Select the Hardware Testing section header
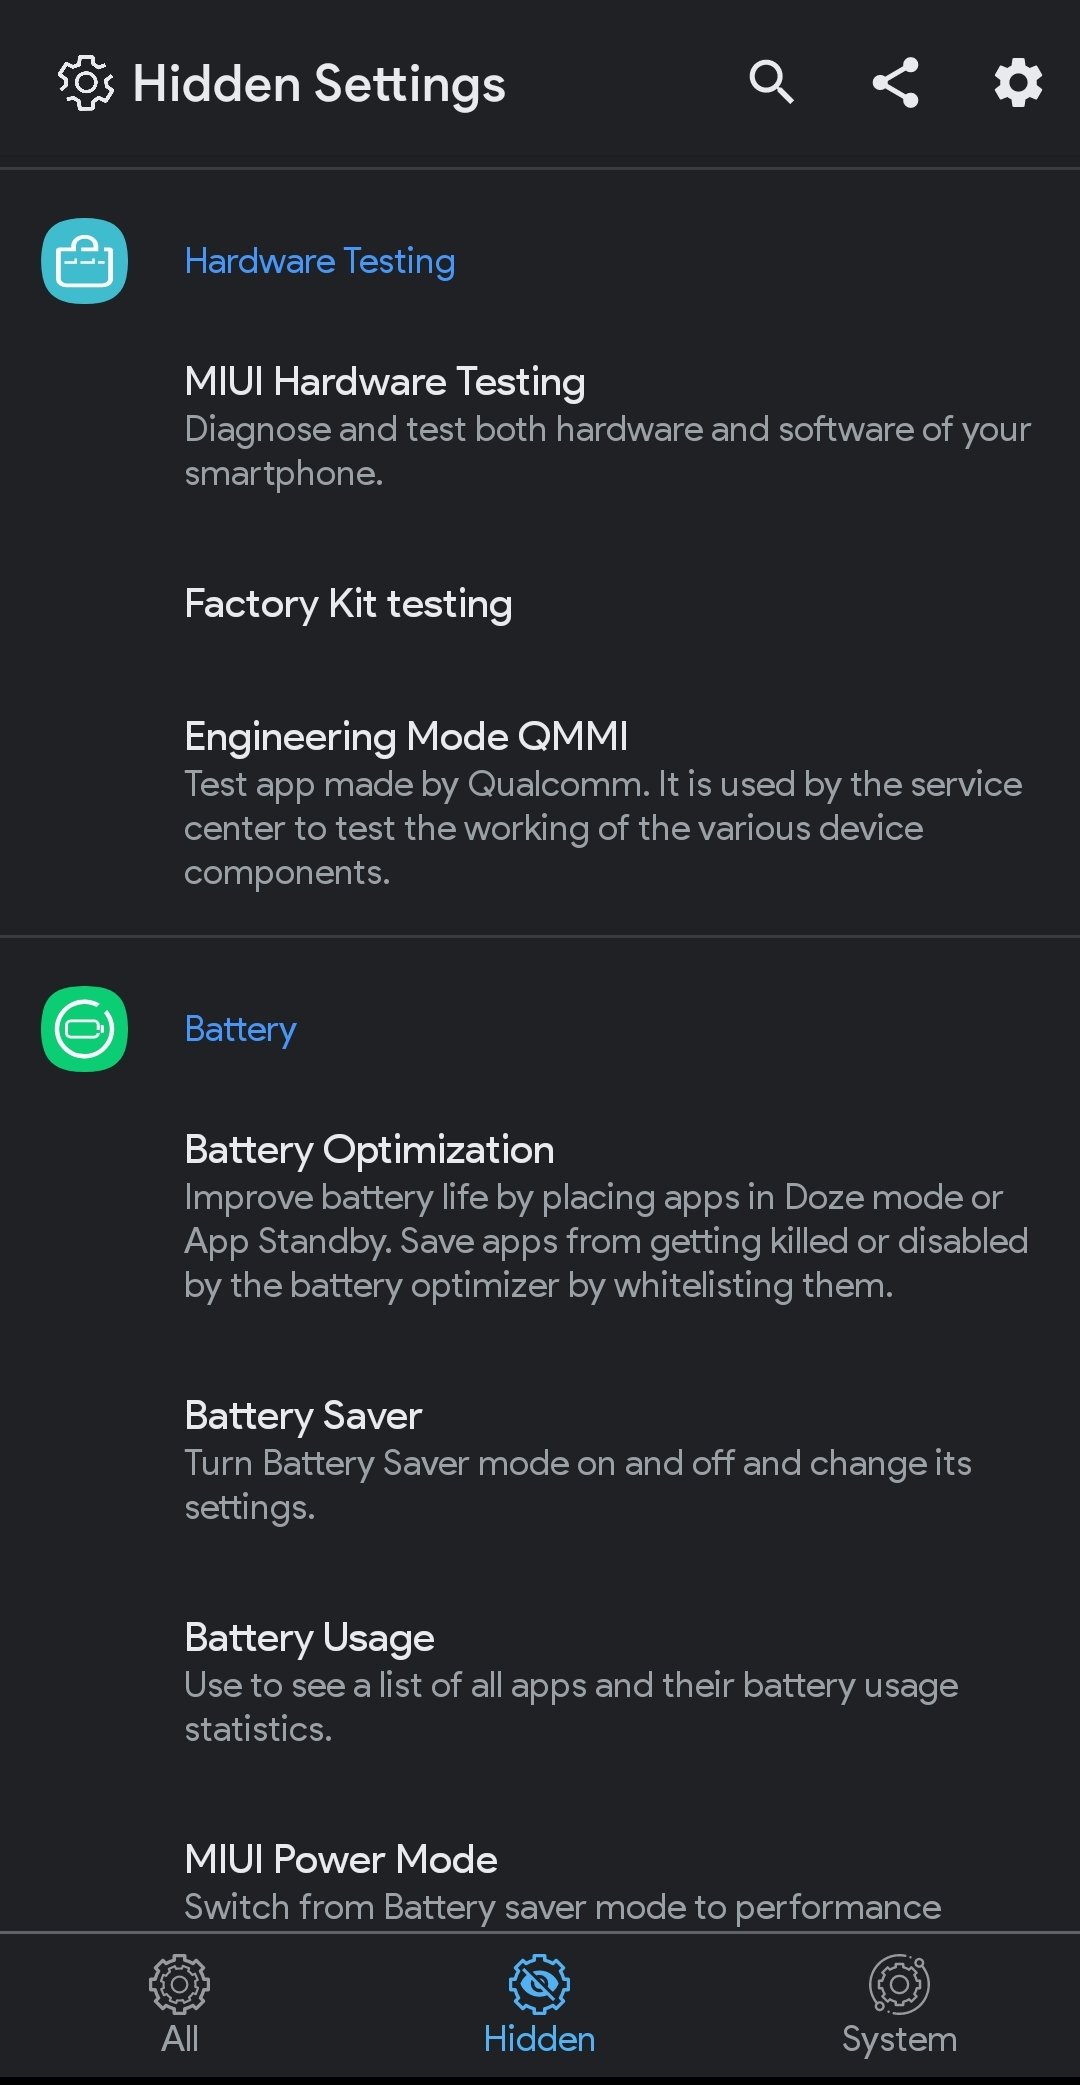Image resolution: width=1080 pixels, height=2085 pixels. 320,261
